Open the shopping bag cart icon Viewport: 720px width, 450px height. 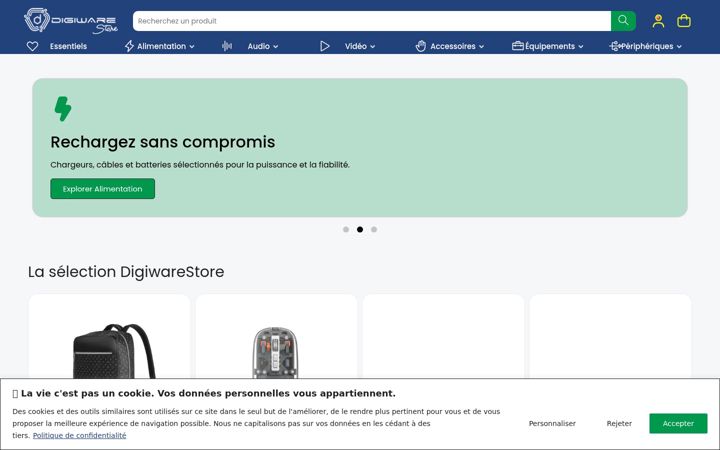coord(684,21)
